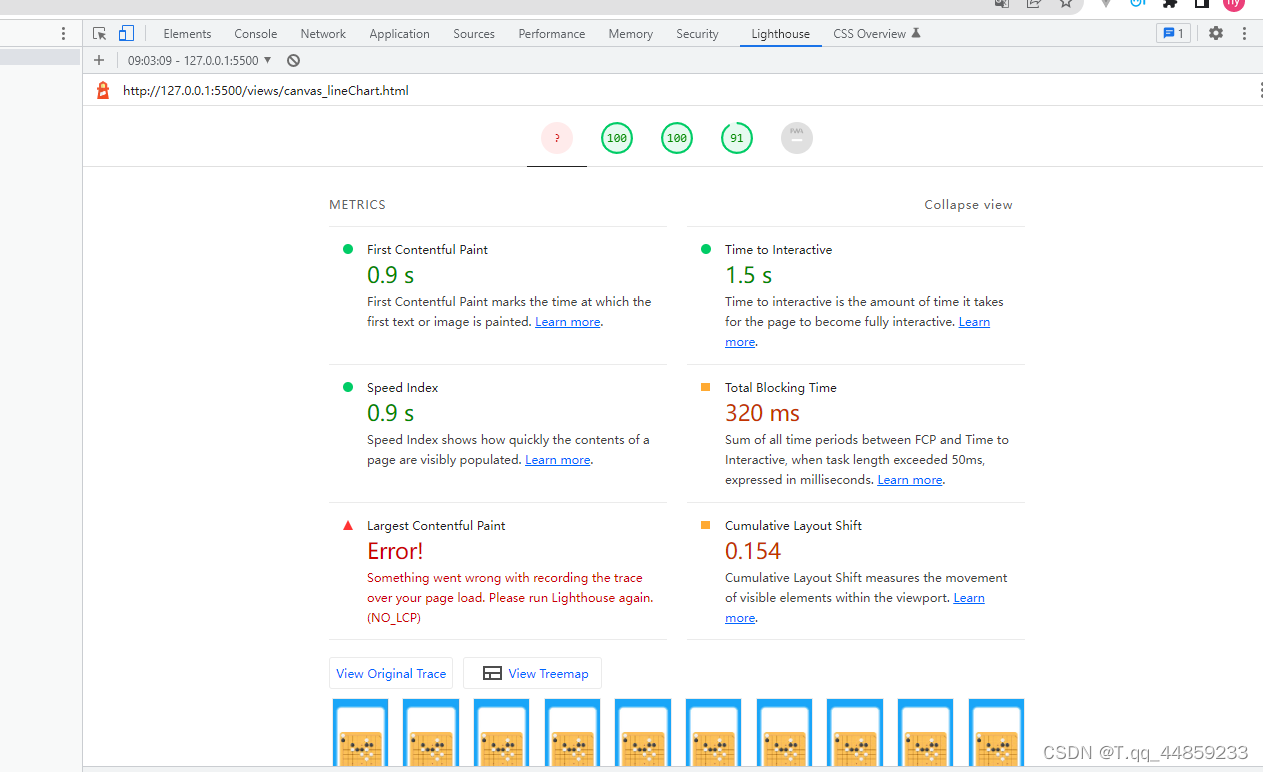This screenshot has height=772, width=1263.
Task: Select the PWA gauge icon
Action: tap(797, 138)
